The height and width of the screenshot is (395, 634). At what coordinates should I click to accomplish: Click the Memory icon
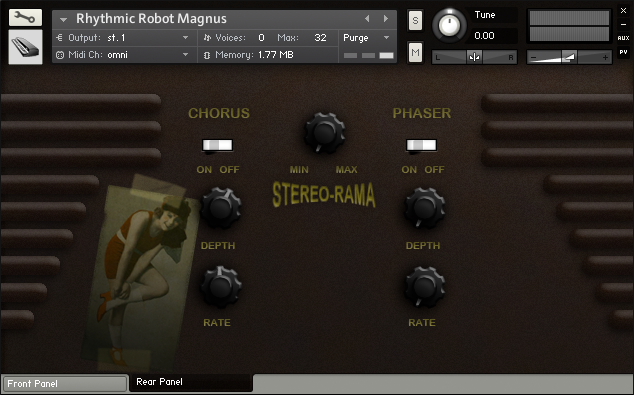(207, 55)
